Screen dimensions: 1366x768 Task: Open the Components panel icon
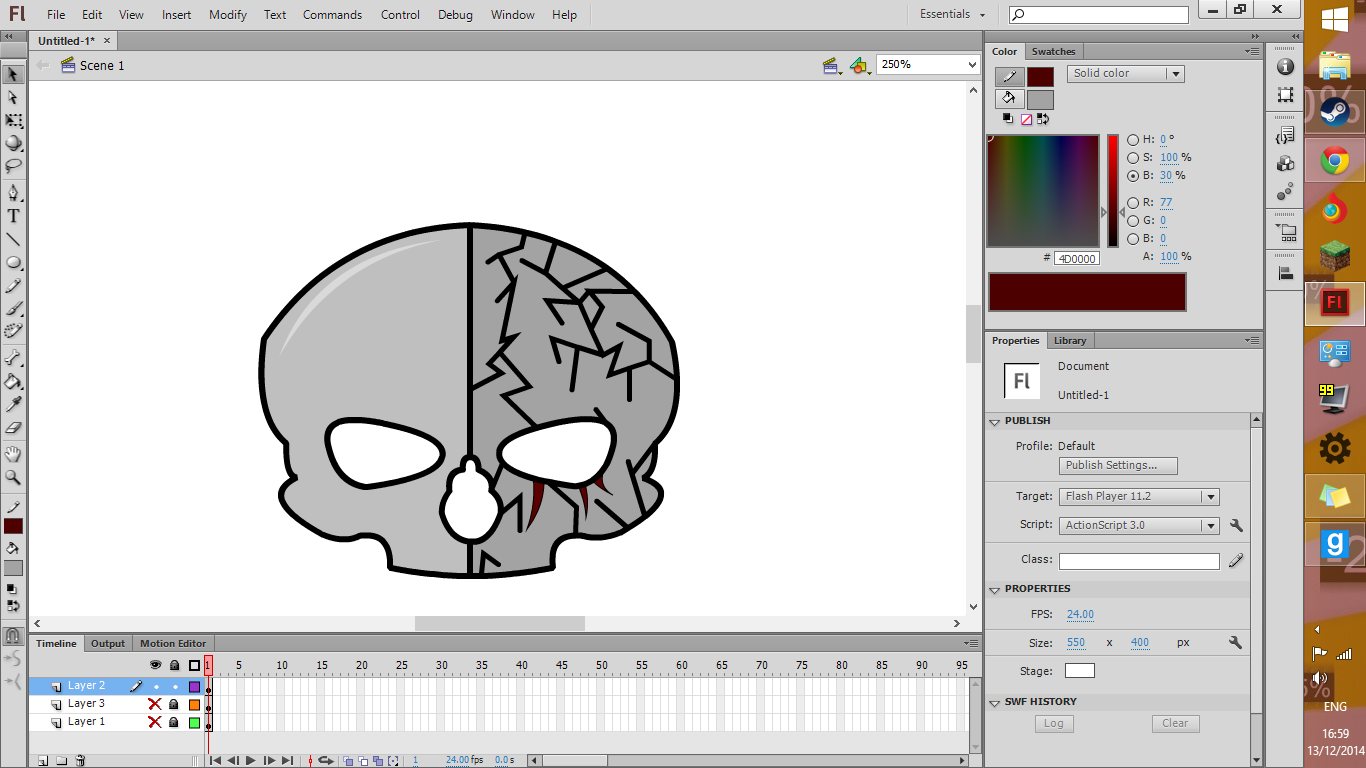tap(1285, 162)
